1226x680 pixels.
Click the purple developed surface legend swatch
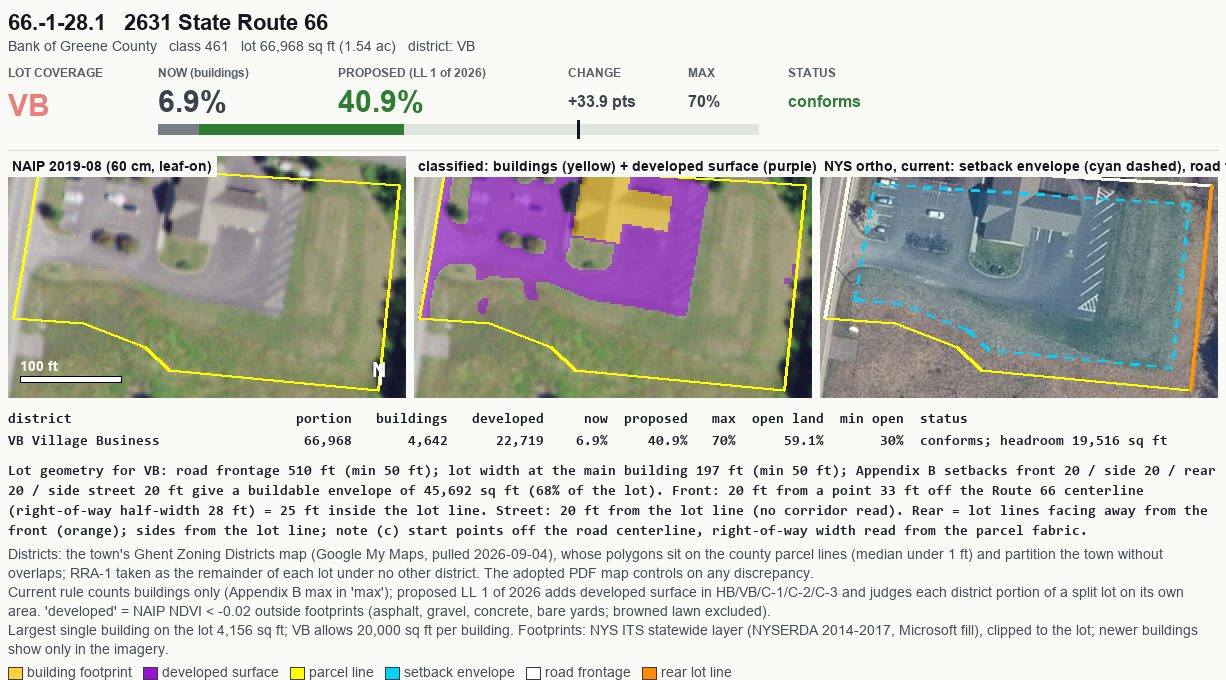tap(151, 672)
